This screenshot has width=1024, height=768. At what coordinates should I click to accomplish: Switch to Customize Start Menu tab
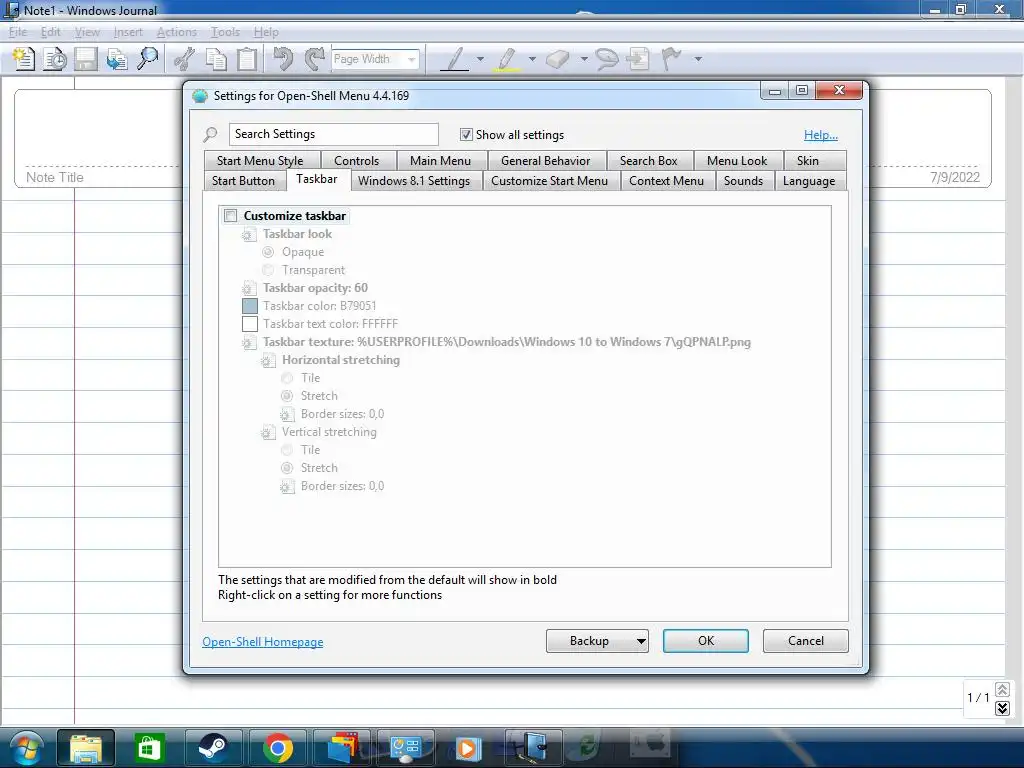coord(549,181)
